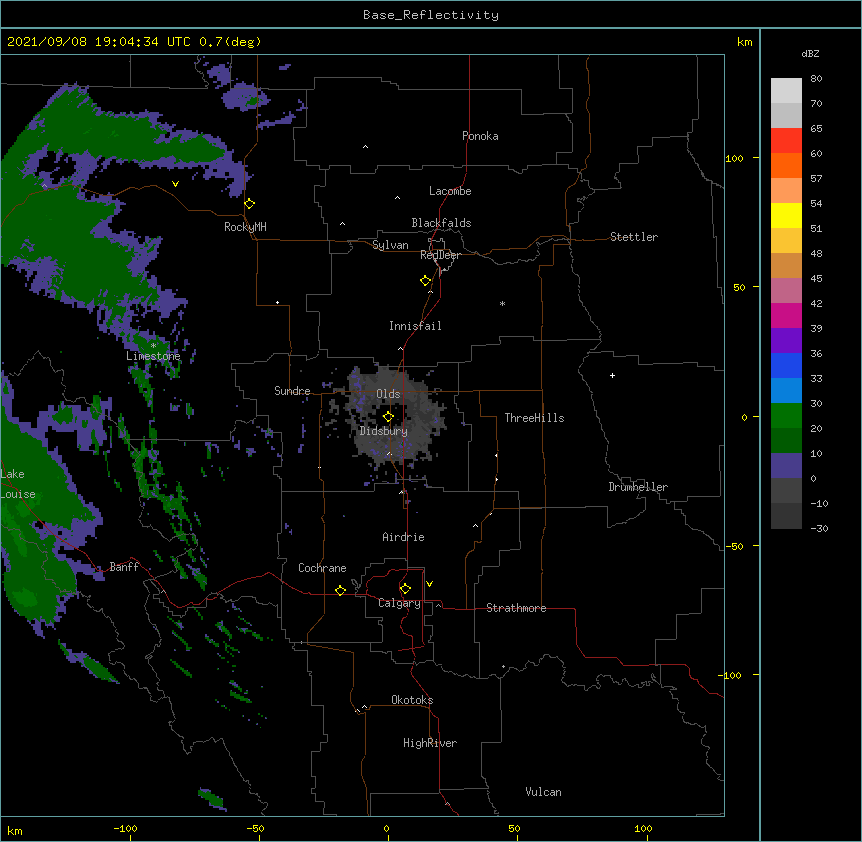Click the green 30 dBZ legend swatch
The height and width of the screenshot is (842, 862).
786,416
